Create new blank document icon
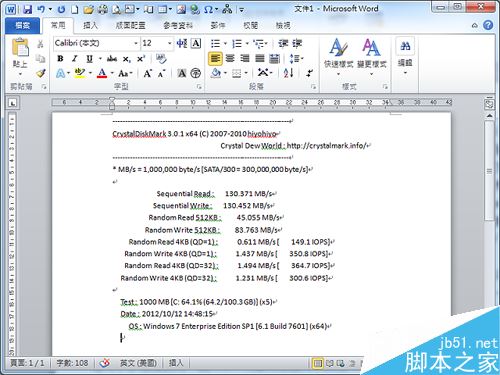The image size is (500, 375). 75,9
